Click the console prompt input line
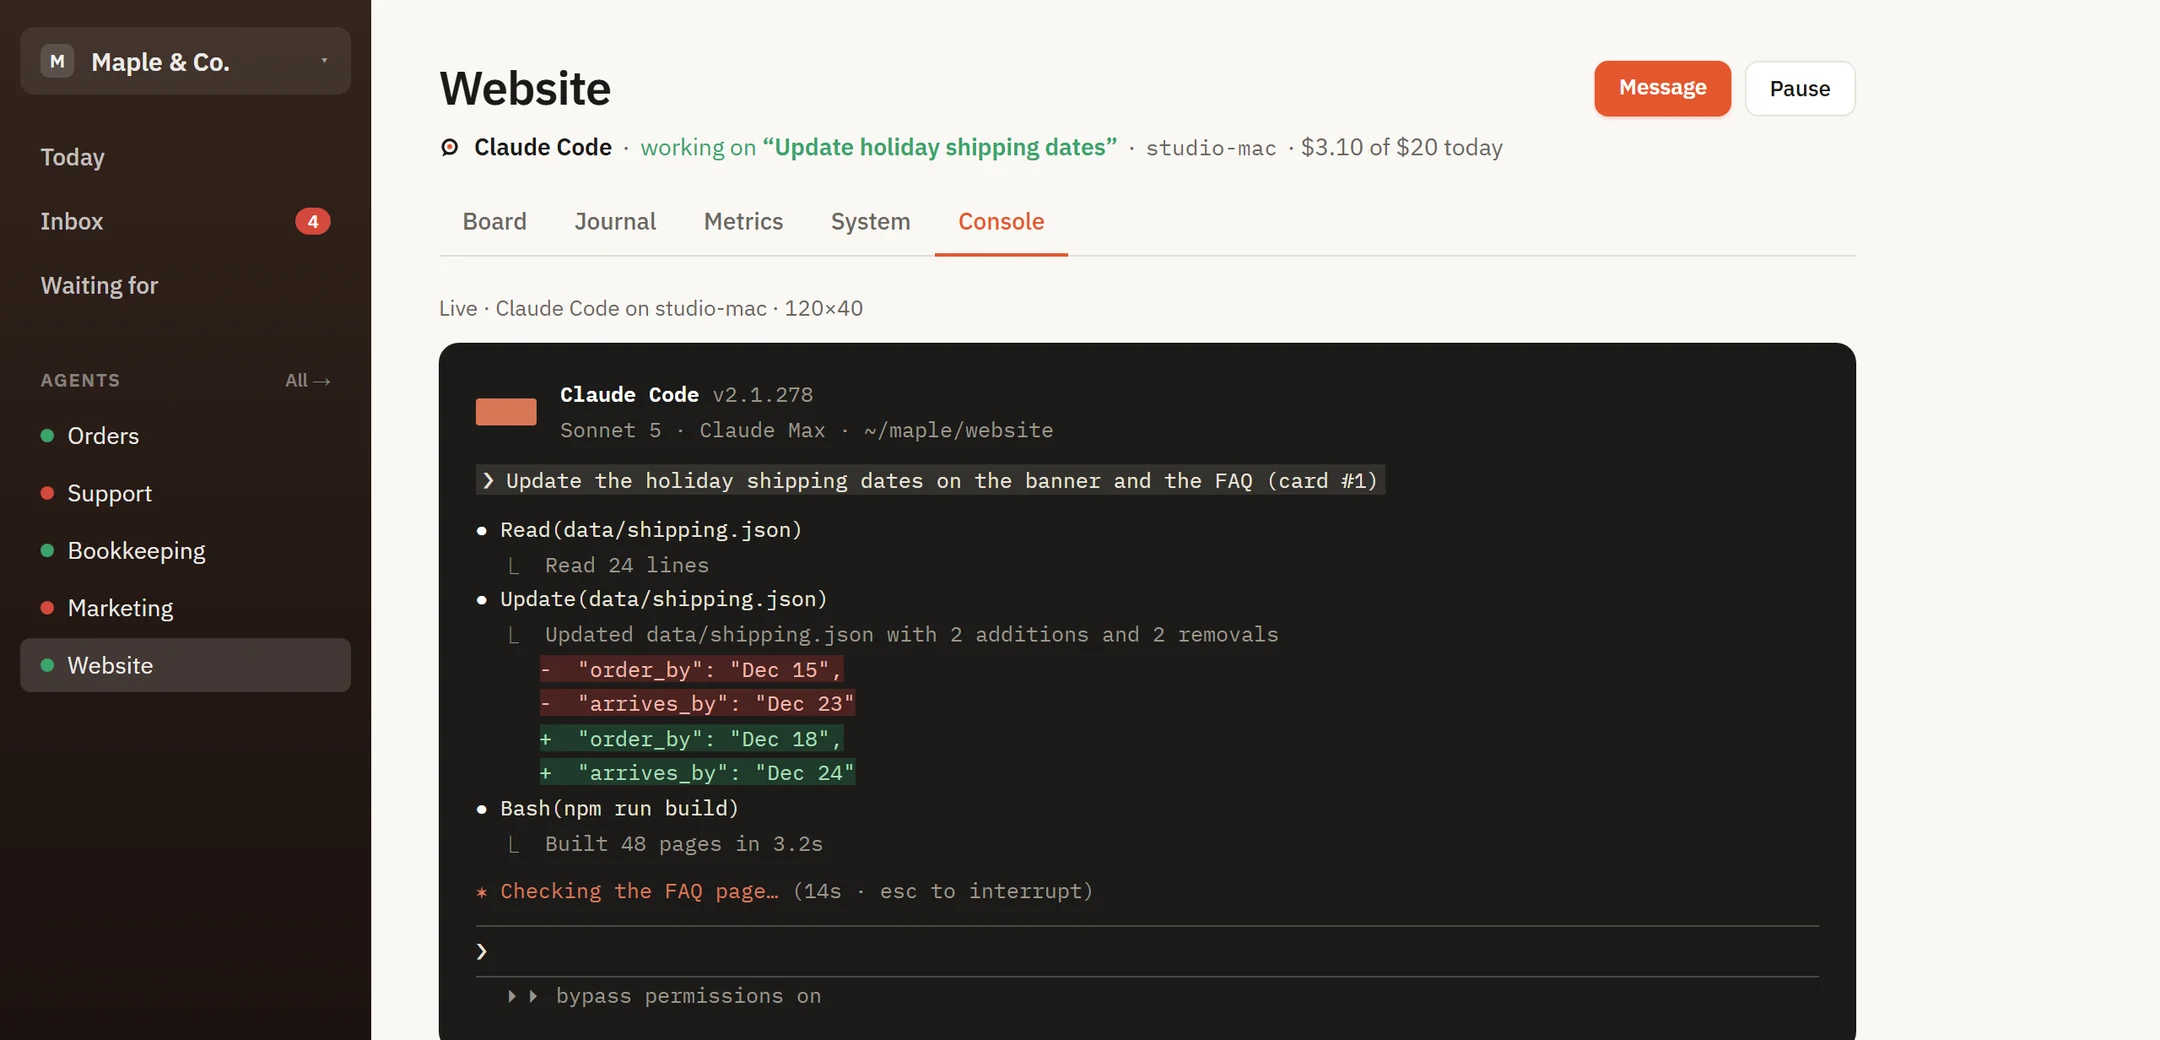The image size is (2160, 1040). [1147, 951]
